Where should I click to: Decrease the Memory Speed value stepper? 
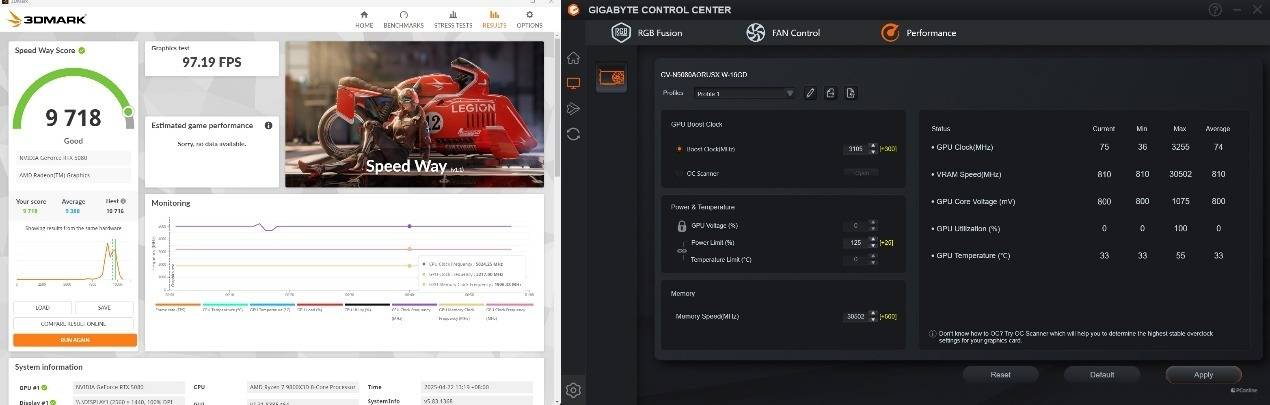(871, 320)
